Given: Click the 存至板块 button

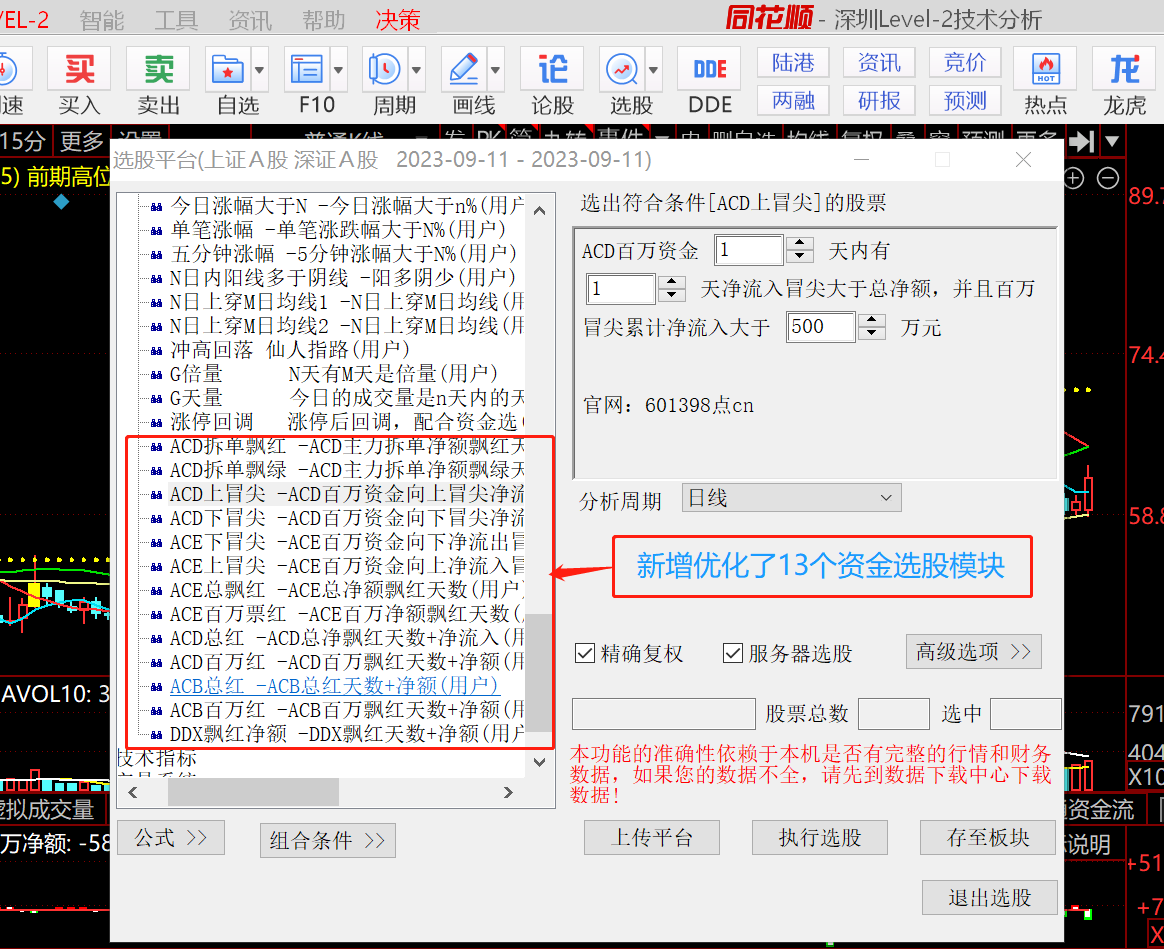Looking at the screenshot, I should tap(987, 838).
